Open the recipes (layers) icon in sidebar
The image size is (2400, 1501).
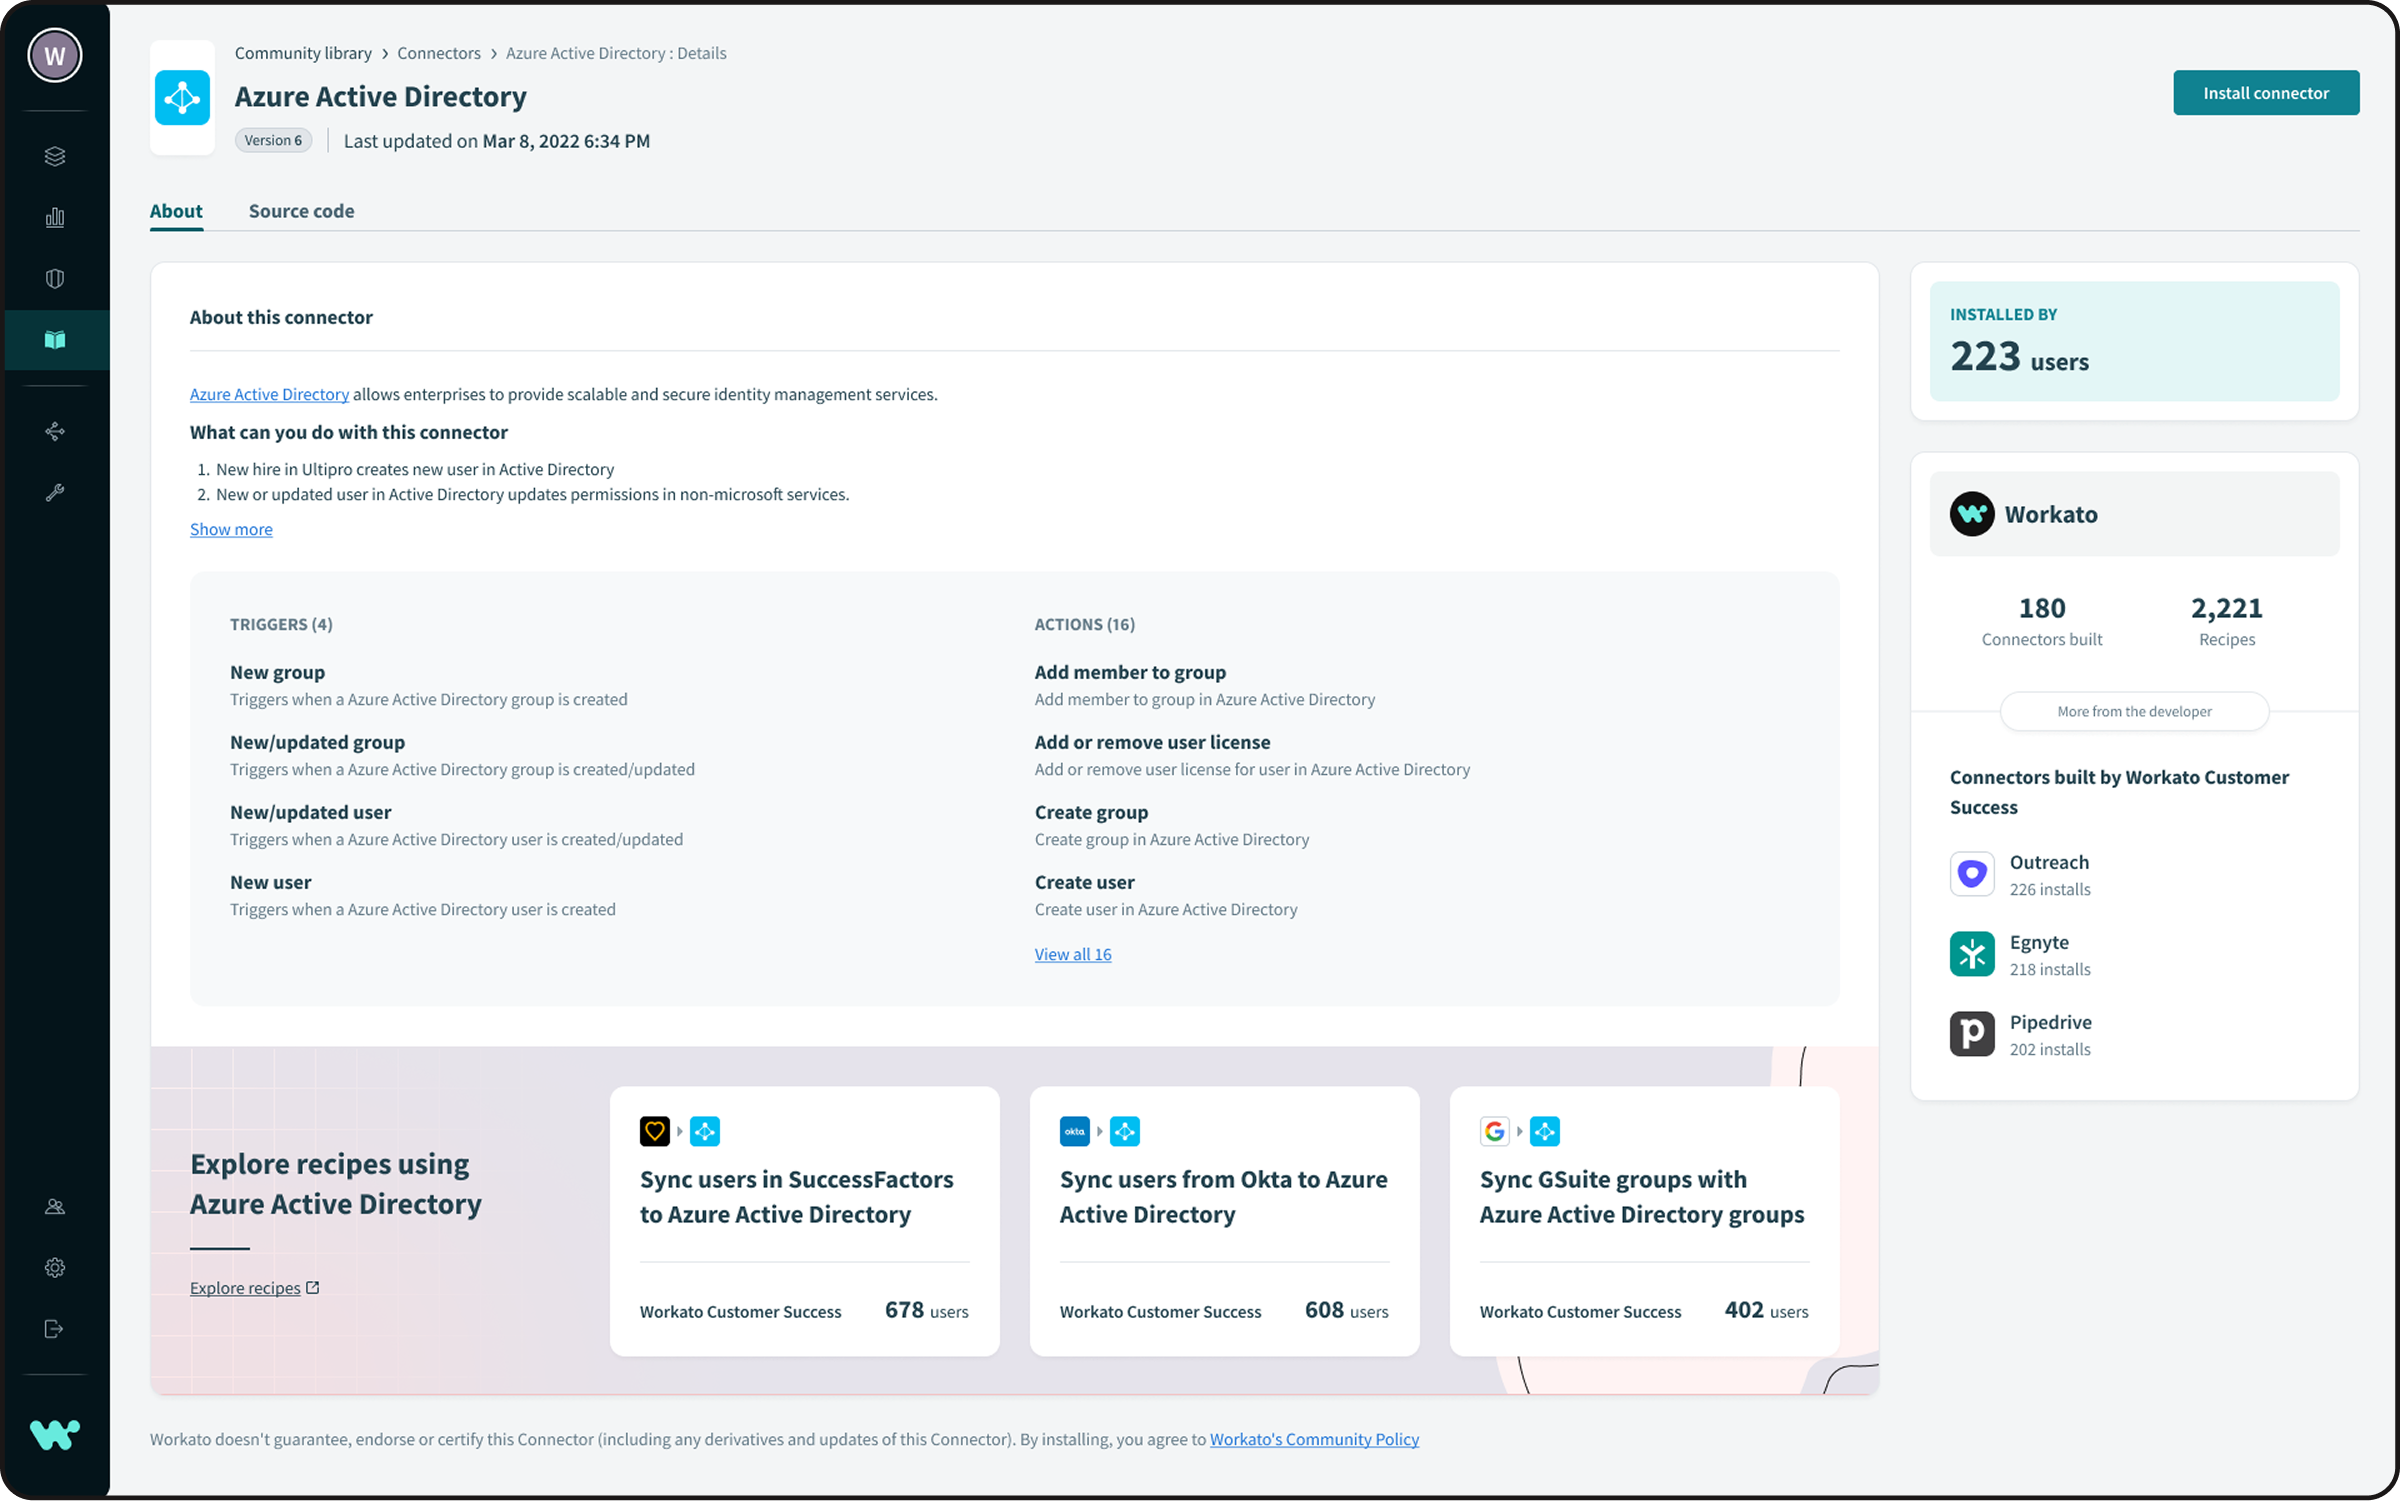tap(55, 156)
